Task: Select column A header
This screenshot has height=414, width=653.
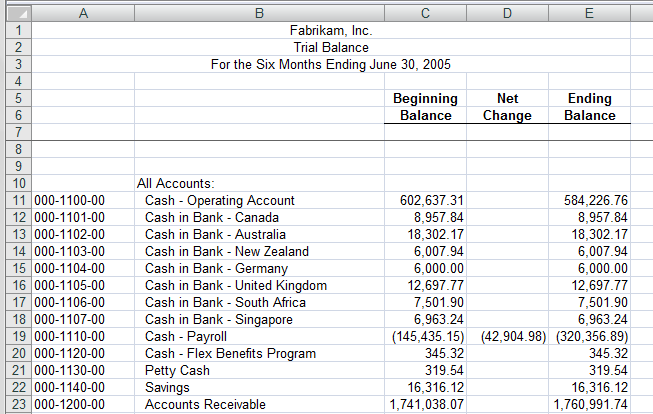Action: (x=83, y=11)
